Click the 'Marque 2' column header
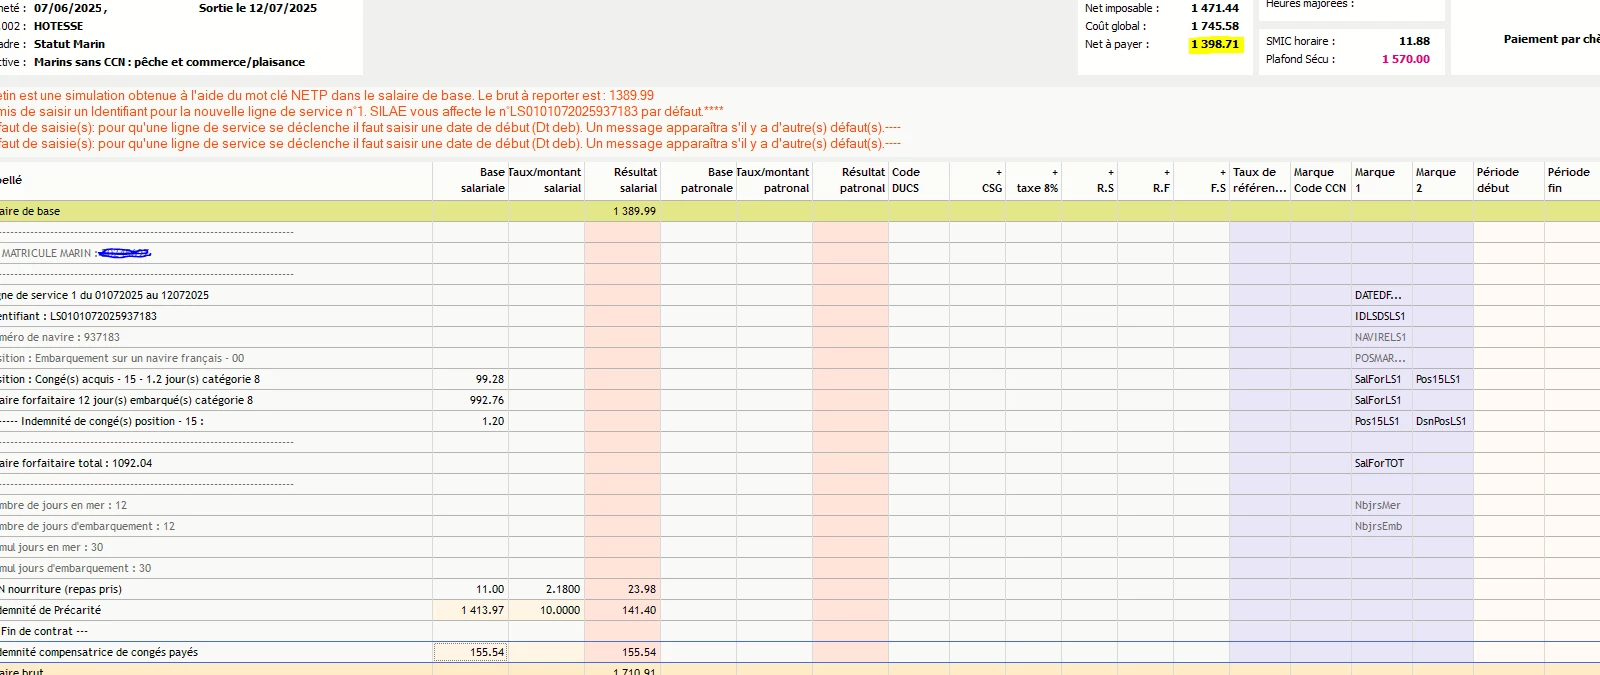Screen dimensions: 1600x675 click(1443, 180)
